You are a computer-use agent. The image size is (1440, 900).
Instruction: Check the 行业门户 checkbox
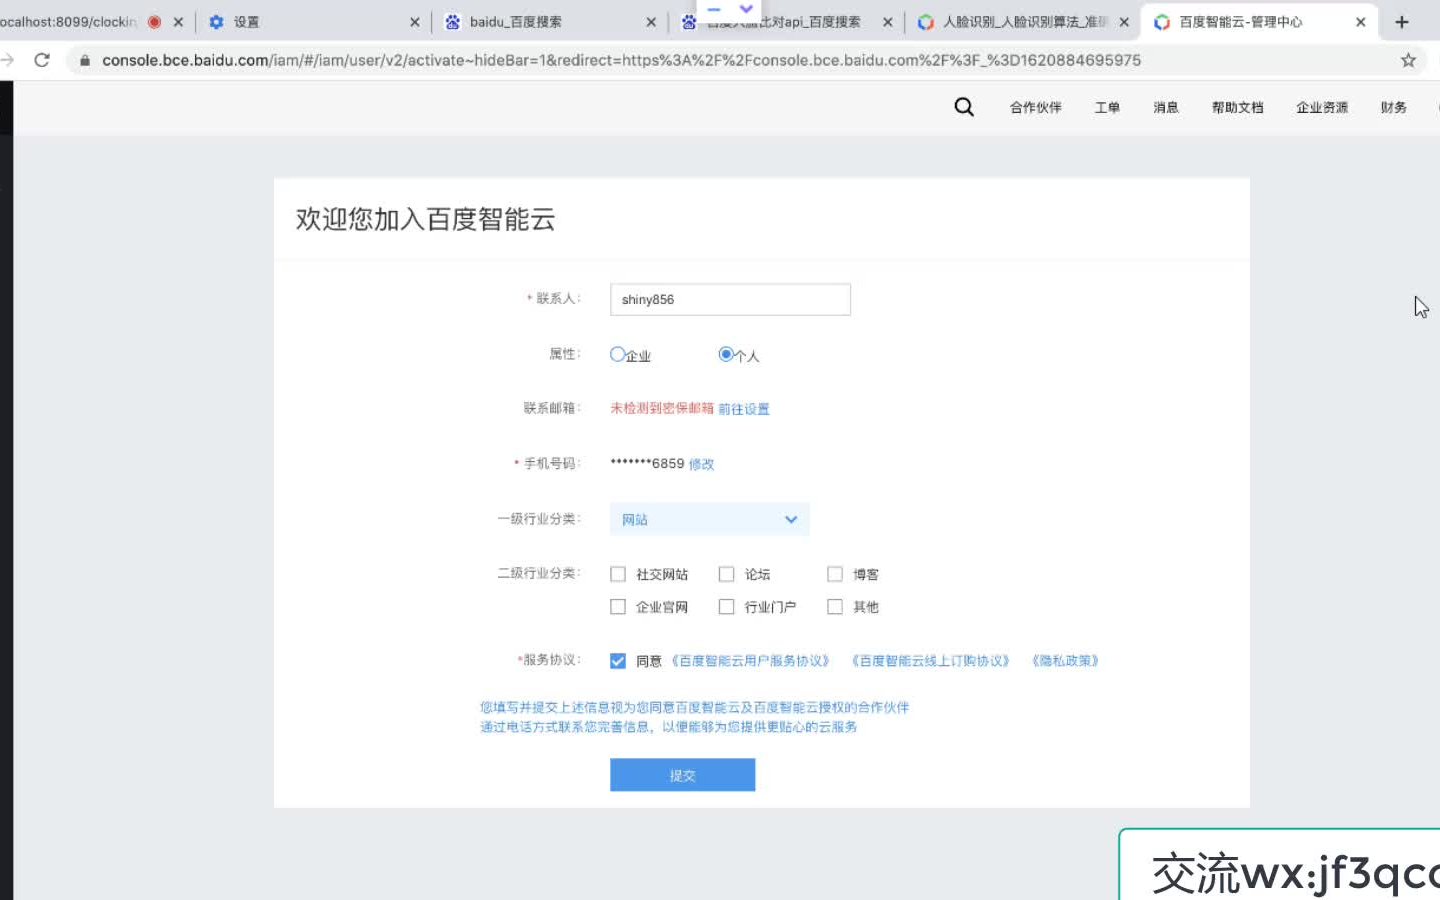coord(727,607)
